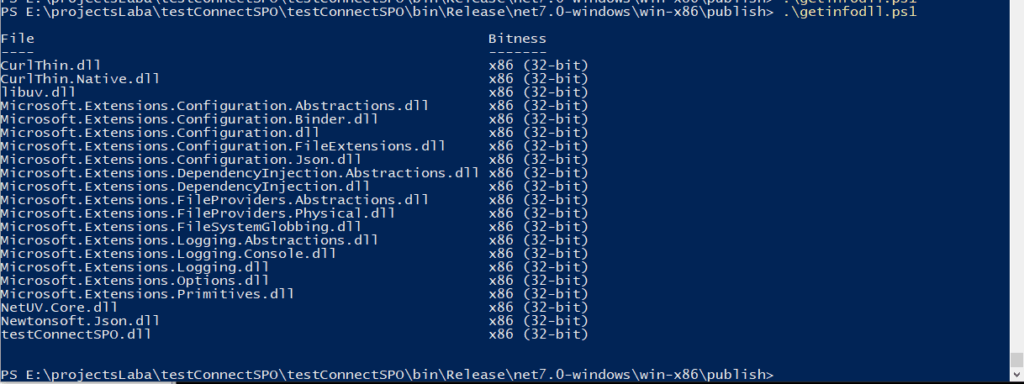
Task: Select Microsoft.Extensions.Configuration.Abstractions.dll text
Action: (215, 106)
